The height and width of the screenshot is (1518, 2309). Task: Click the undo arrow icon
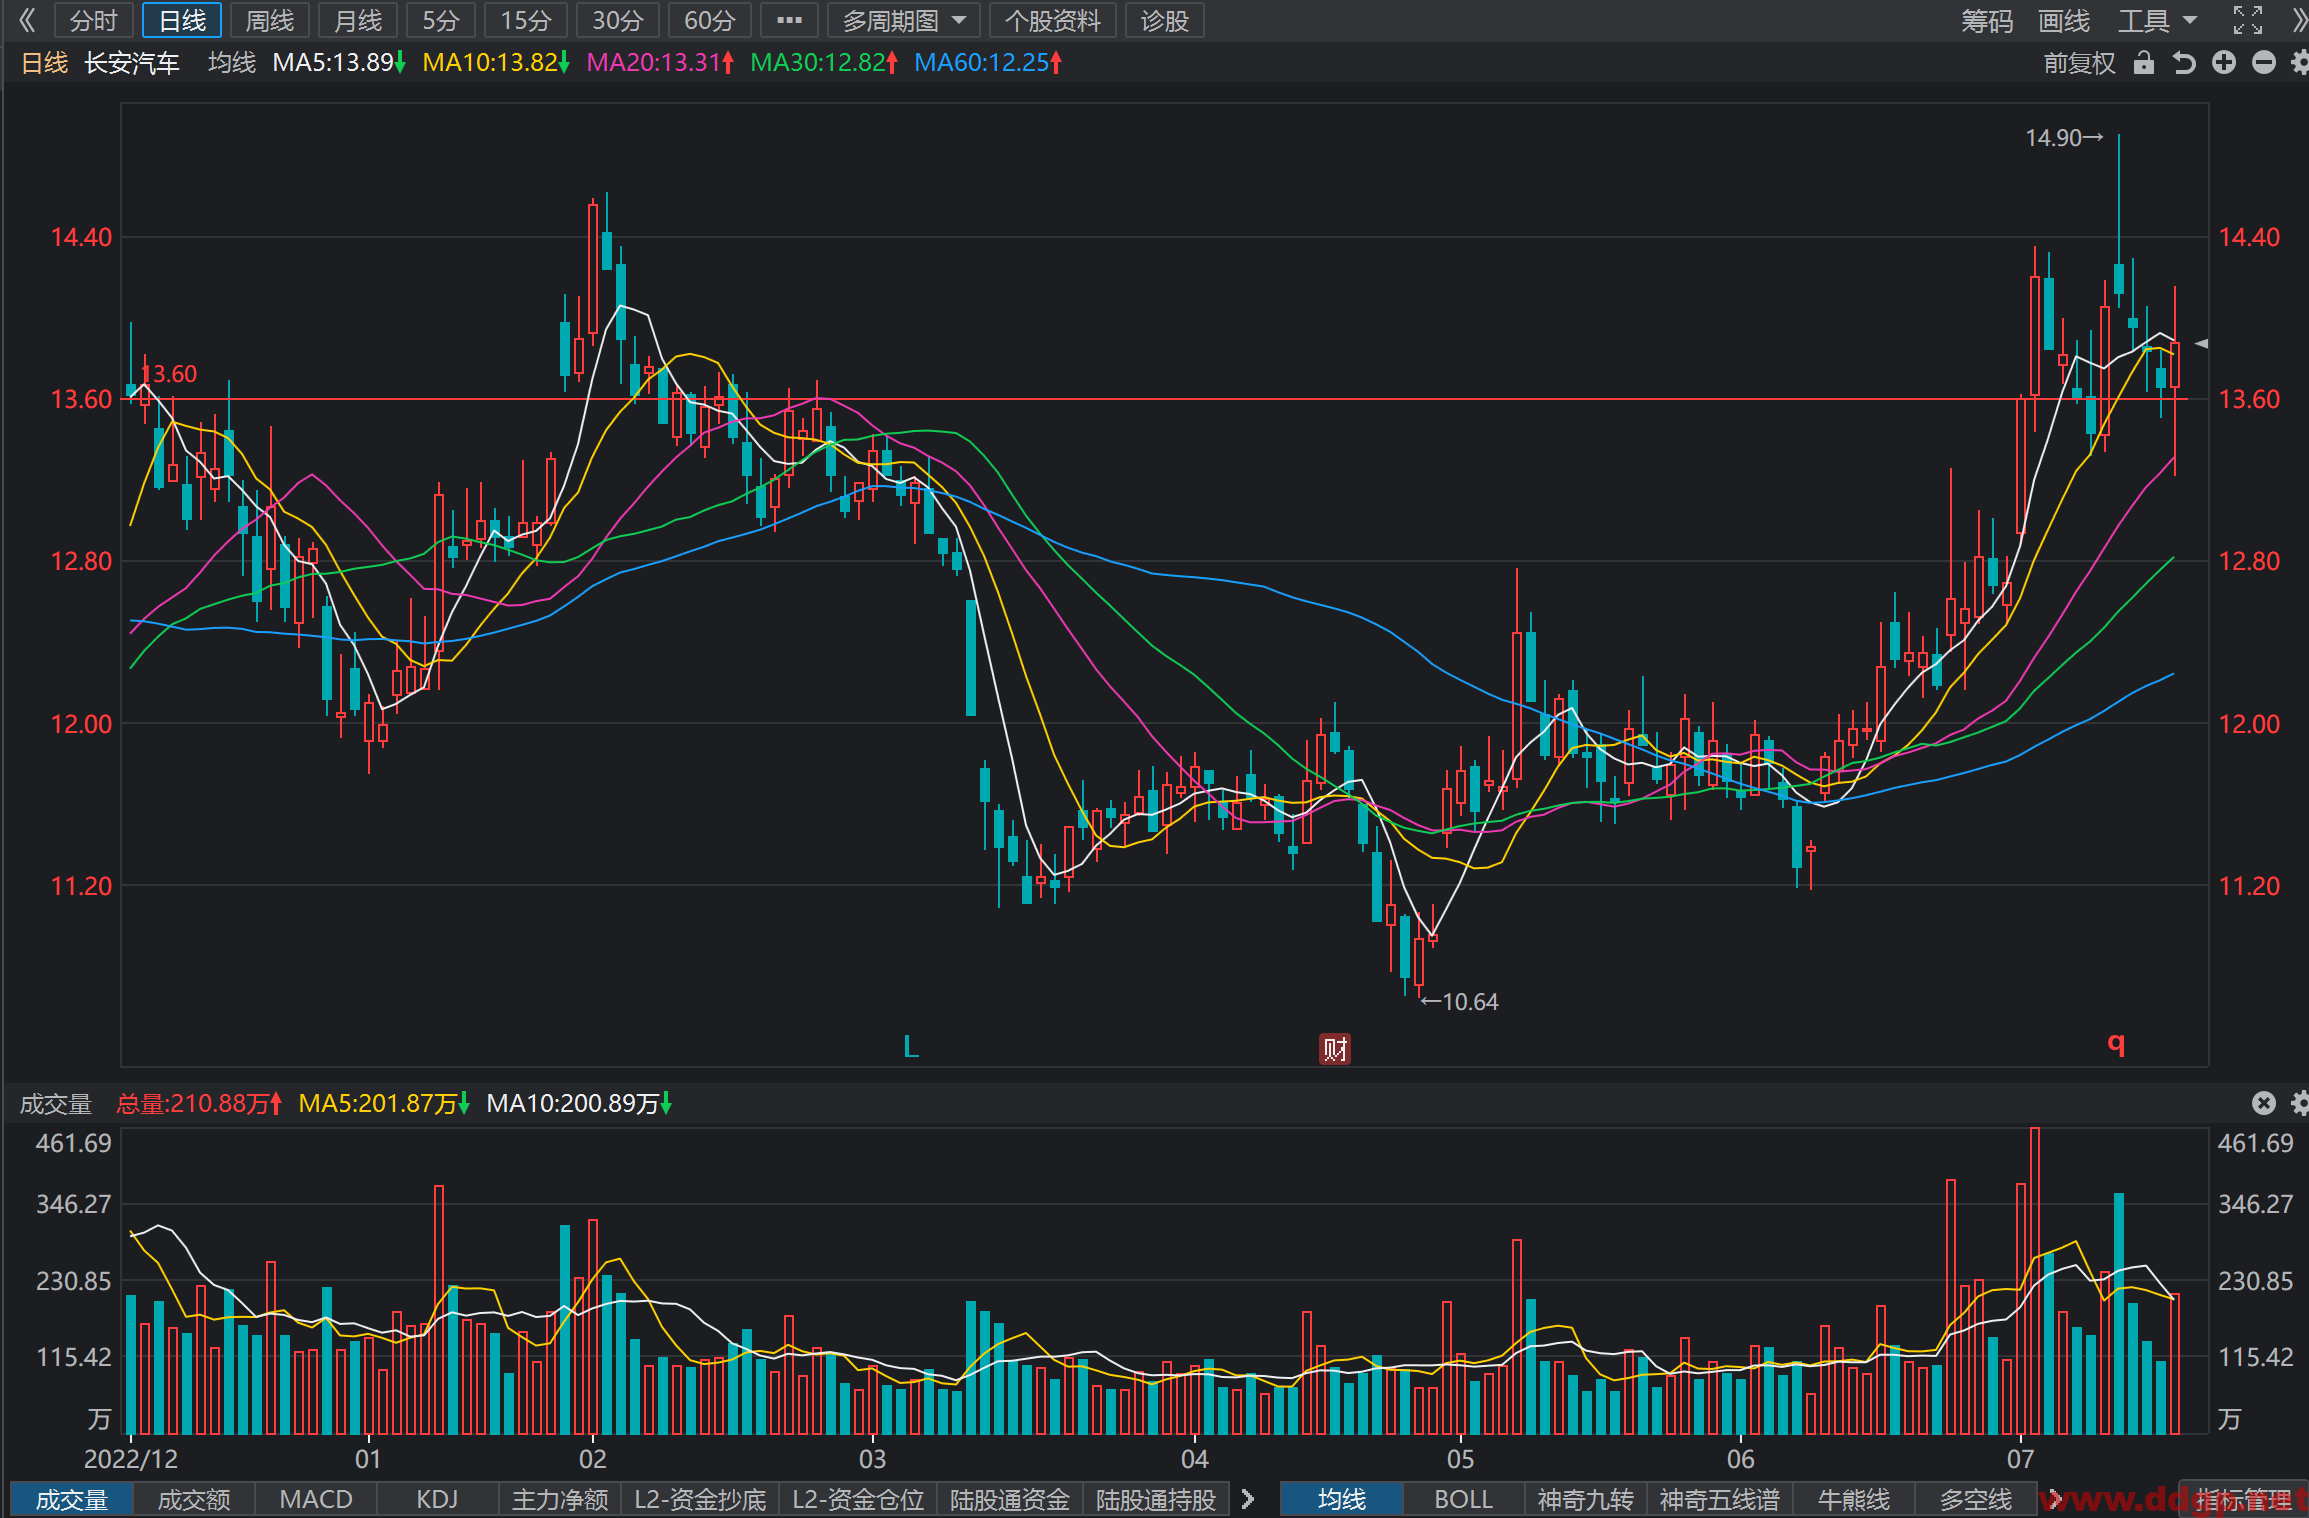2184,63
